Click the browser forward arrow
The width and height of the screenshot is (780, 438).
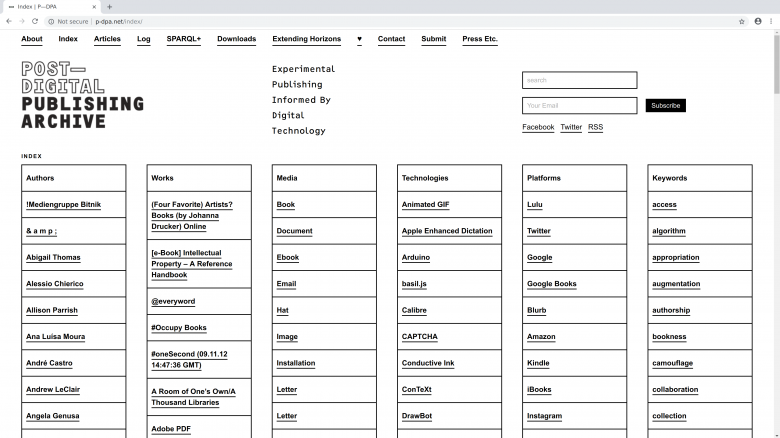click(22, 20)
